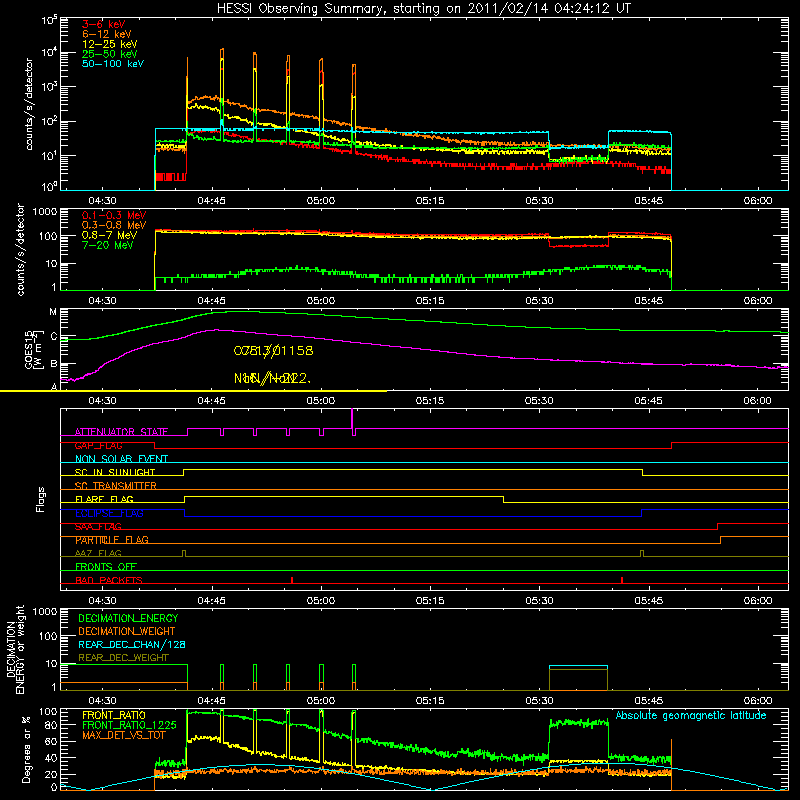Viewport: 800px width, 800px height.
Task: Click the 0.3-0.8 MeV legend entry
Action: (x=114, y=225)
